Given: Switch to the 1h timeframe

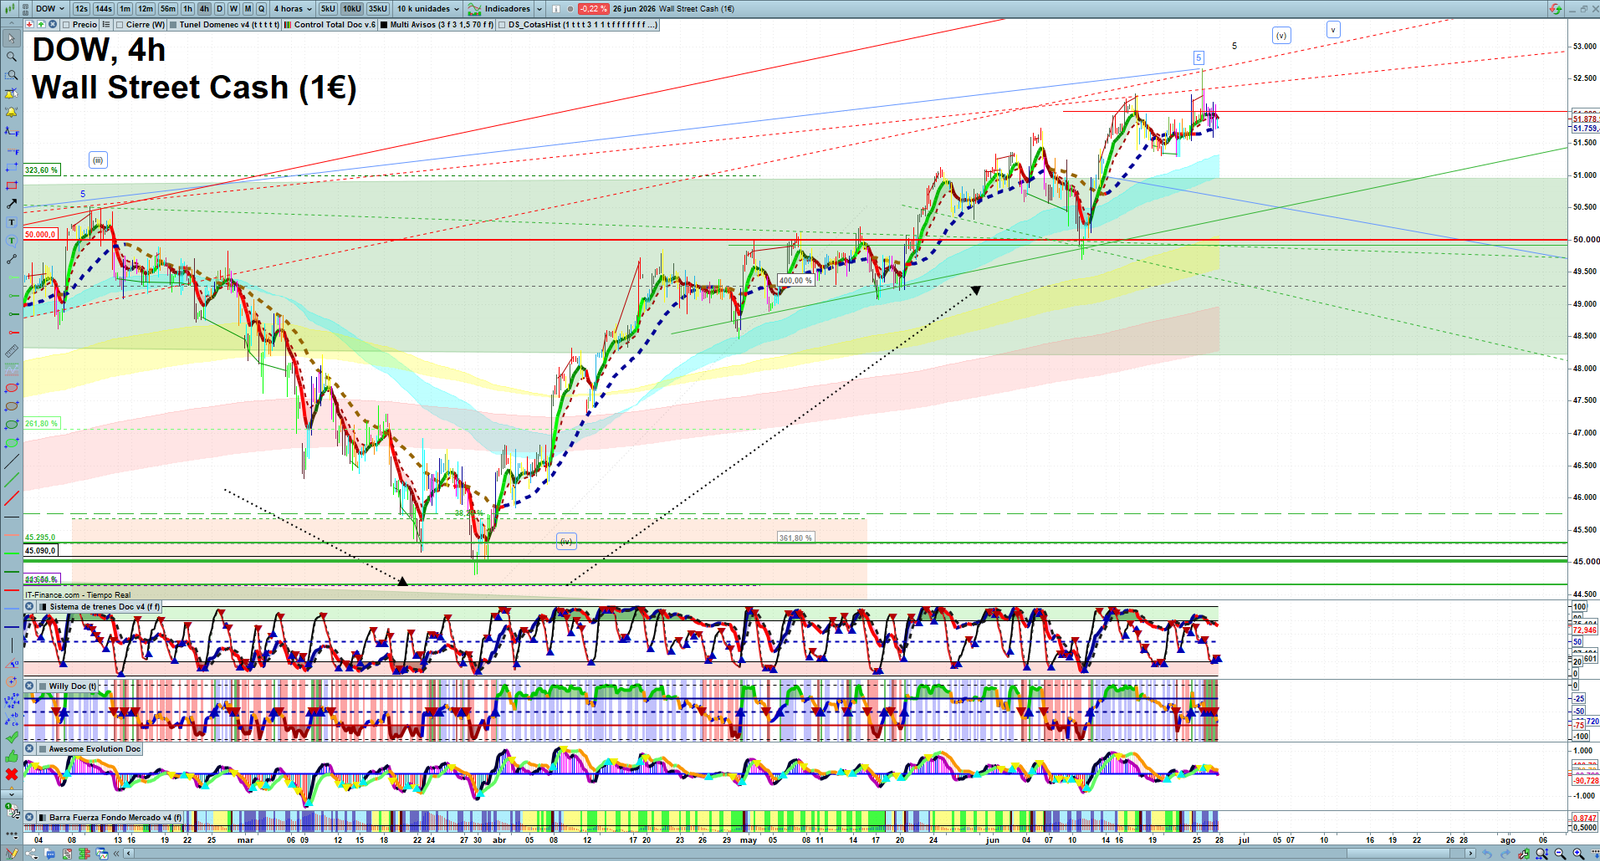Looking at the screenshot, I should pyautogui.click(x=187, y=9).
